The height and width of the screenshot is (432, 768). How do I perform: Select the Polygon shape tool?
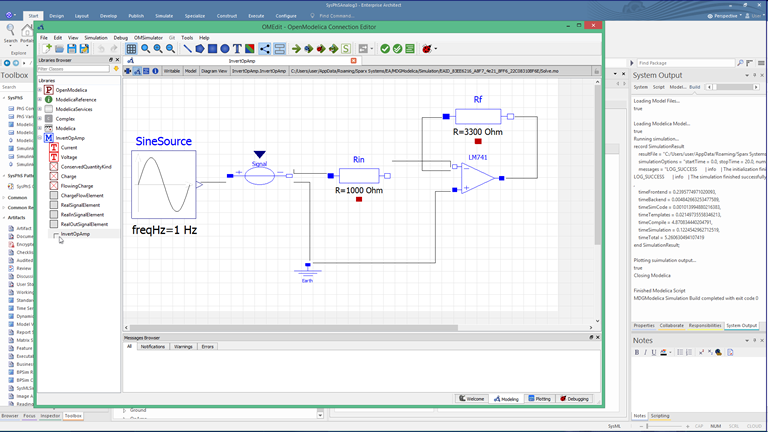200,48
